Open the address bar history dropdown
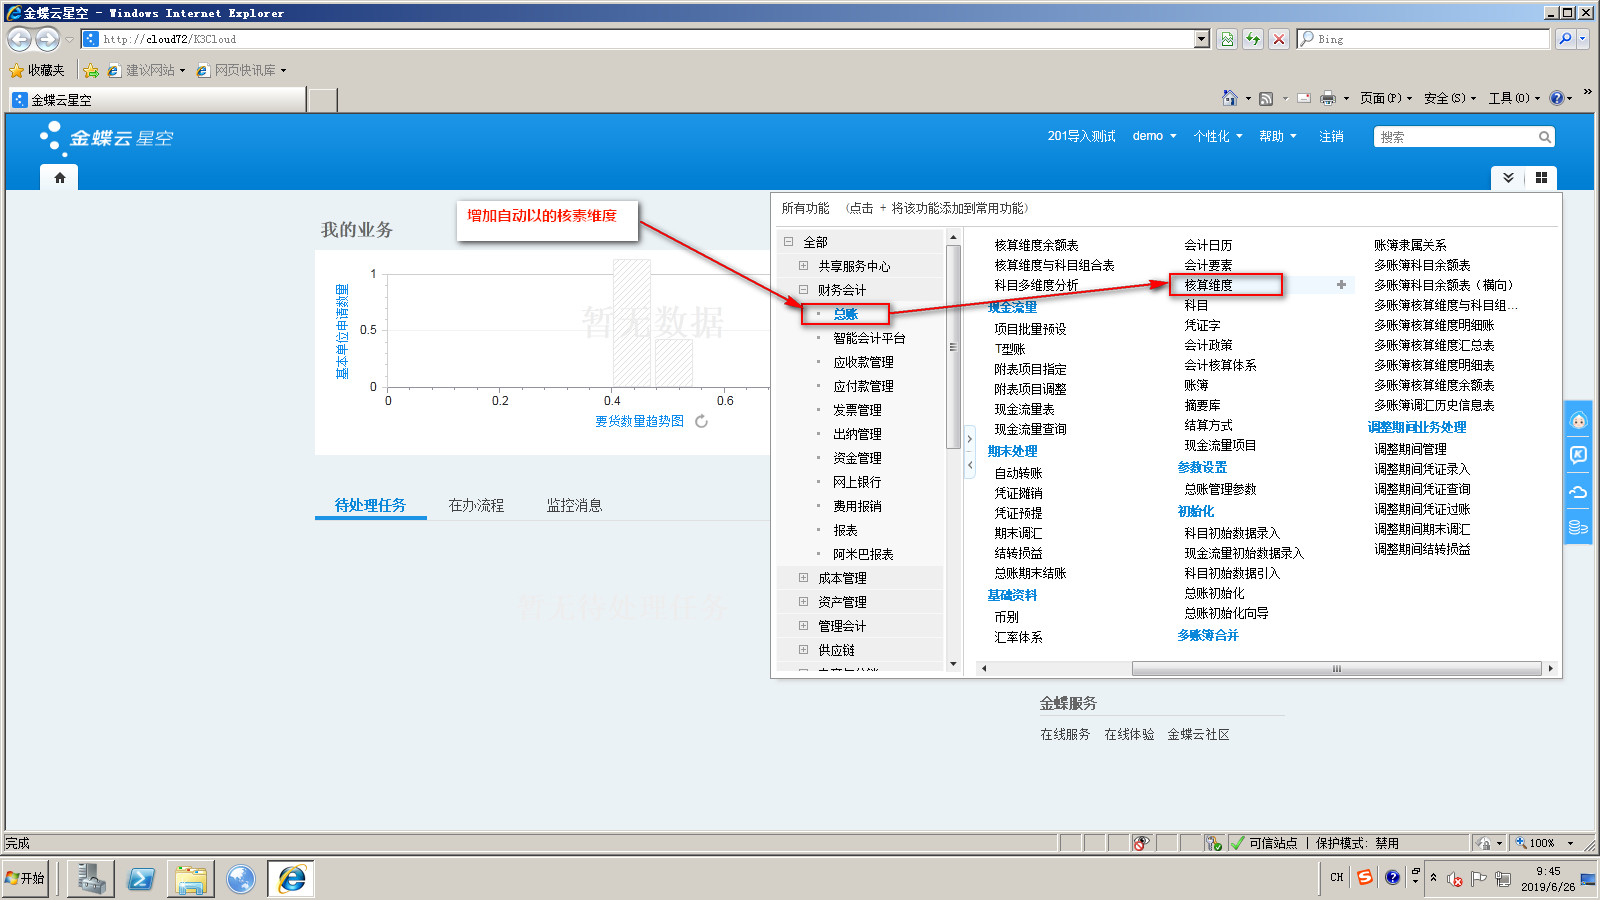The image size is (1600, 900). pyautogui.click(x=1202, y=39)
